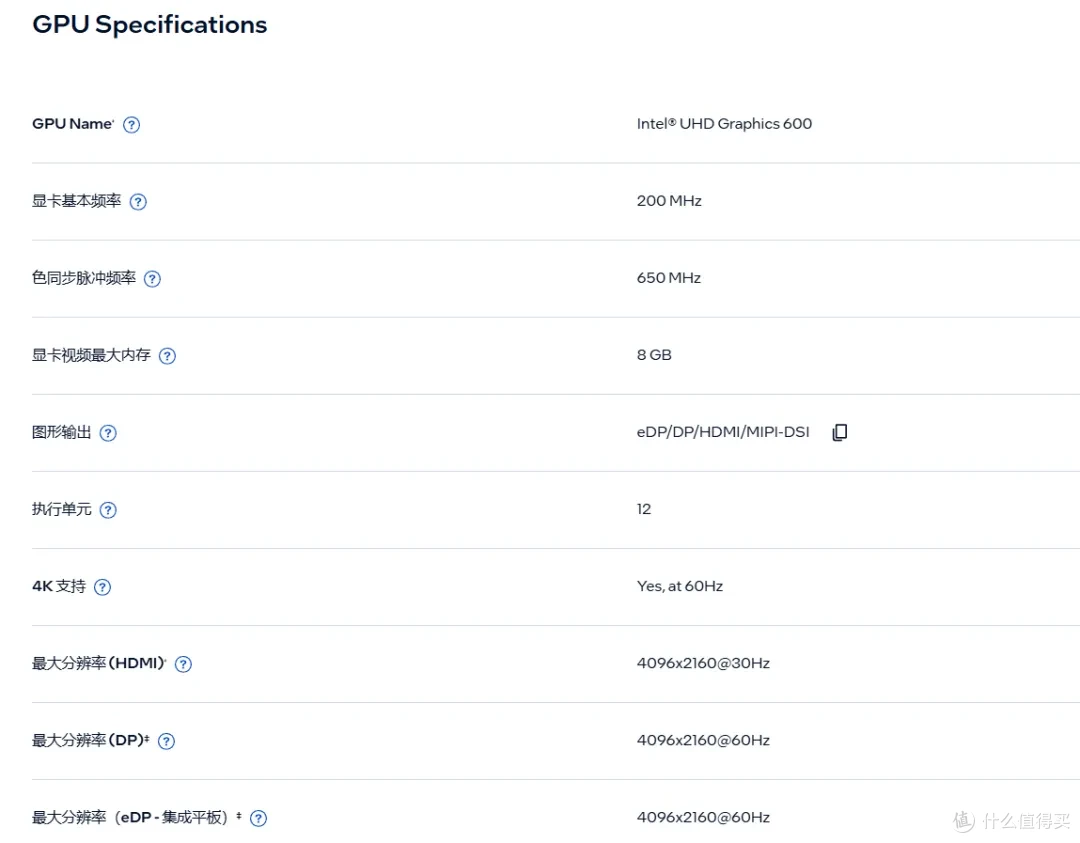Open help tooltip for 显卡视频最大内存
The height and width of the screenshot is (843, 1080).
point(167,356)
